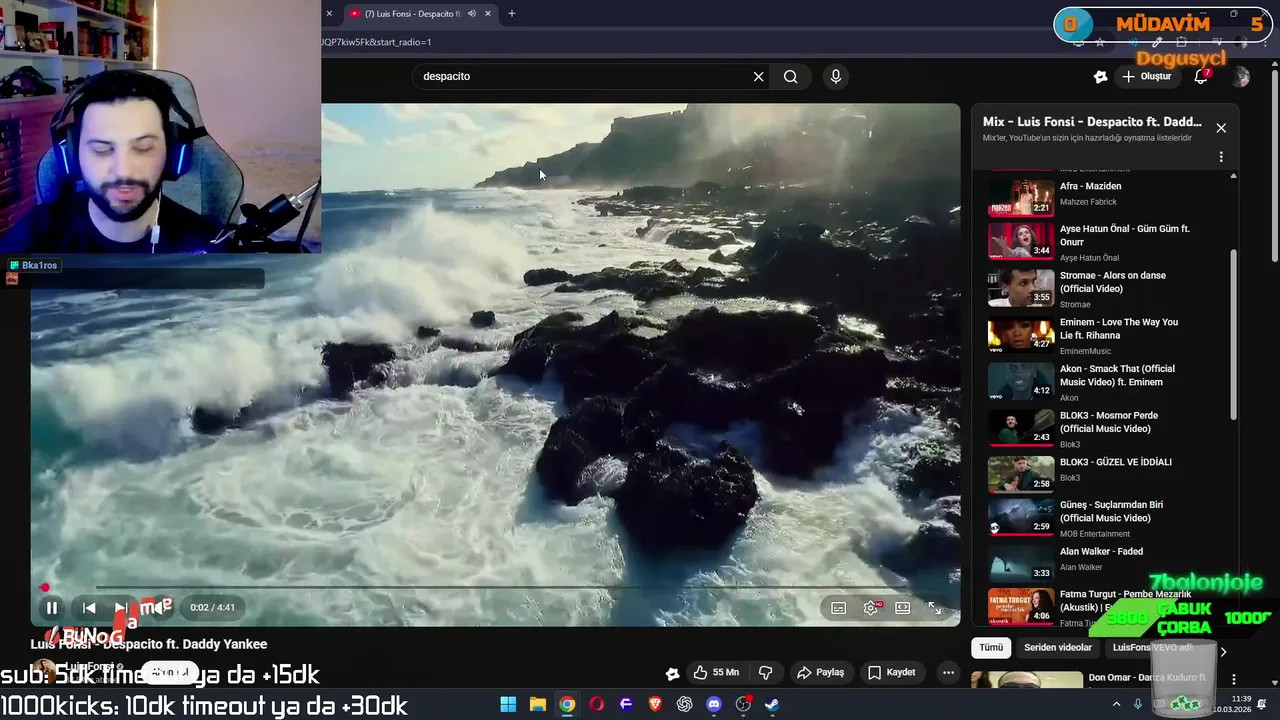
Task: Open a new browser tab
Action: click(512, 14)
